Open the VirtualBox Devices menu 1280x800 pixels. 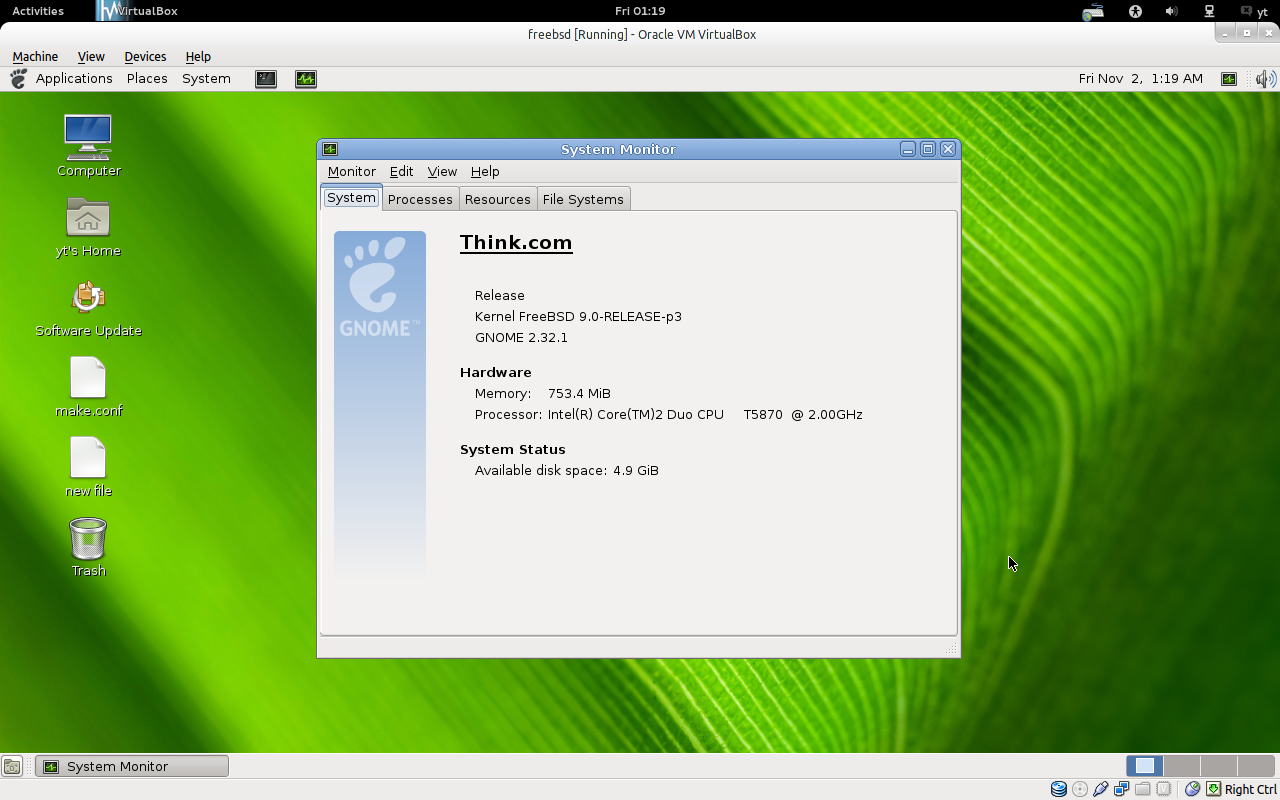pos(145,57)
